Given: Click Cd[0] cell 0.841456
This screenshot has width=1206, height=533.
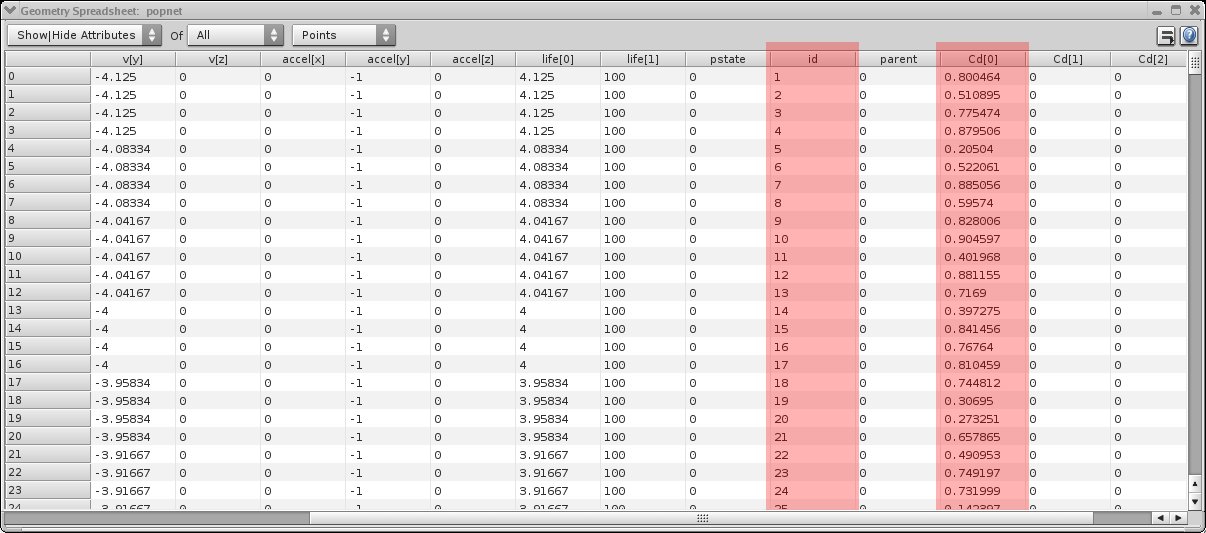Looking at the screenshot, I should click(x=983, y=328).
